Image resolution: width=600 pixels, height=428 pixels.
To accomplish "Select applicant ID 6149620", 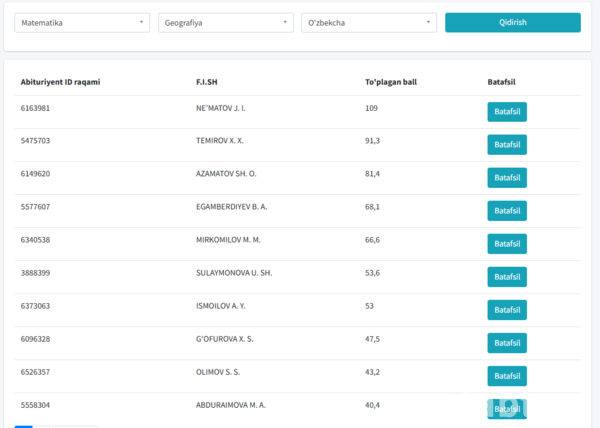I will pyautogui.click(x=35, y=174).
